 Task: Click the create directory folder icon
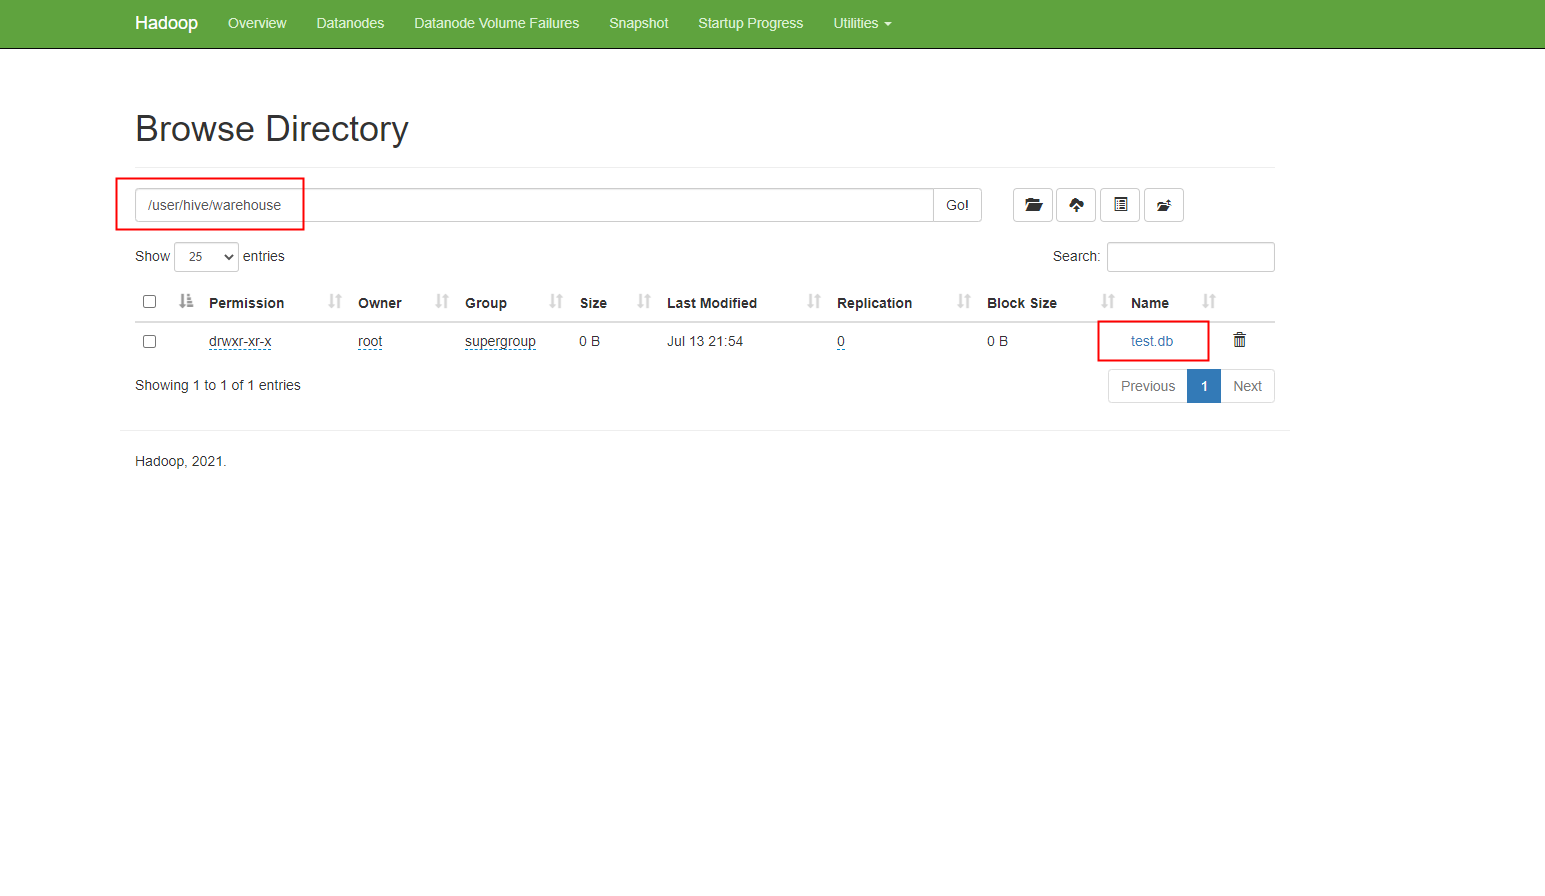pos(1033,205)
